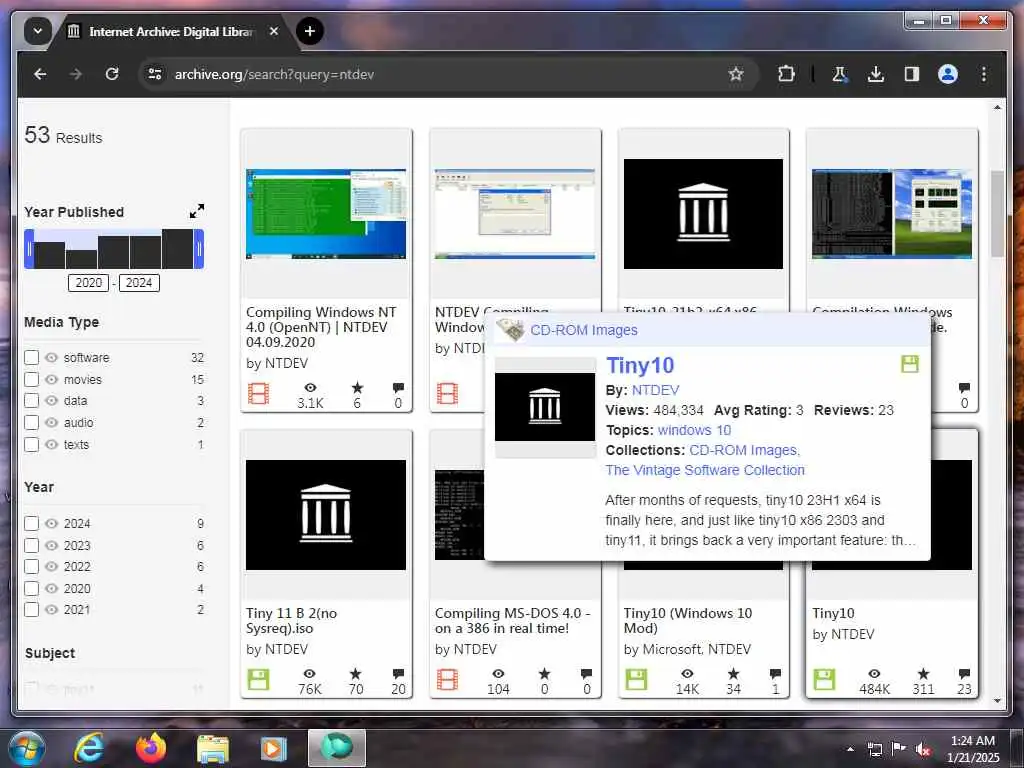Open the user profile avatar
1024x768 pixels.
[x=948, y=74]
